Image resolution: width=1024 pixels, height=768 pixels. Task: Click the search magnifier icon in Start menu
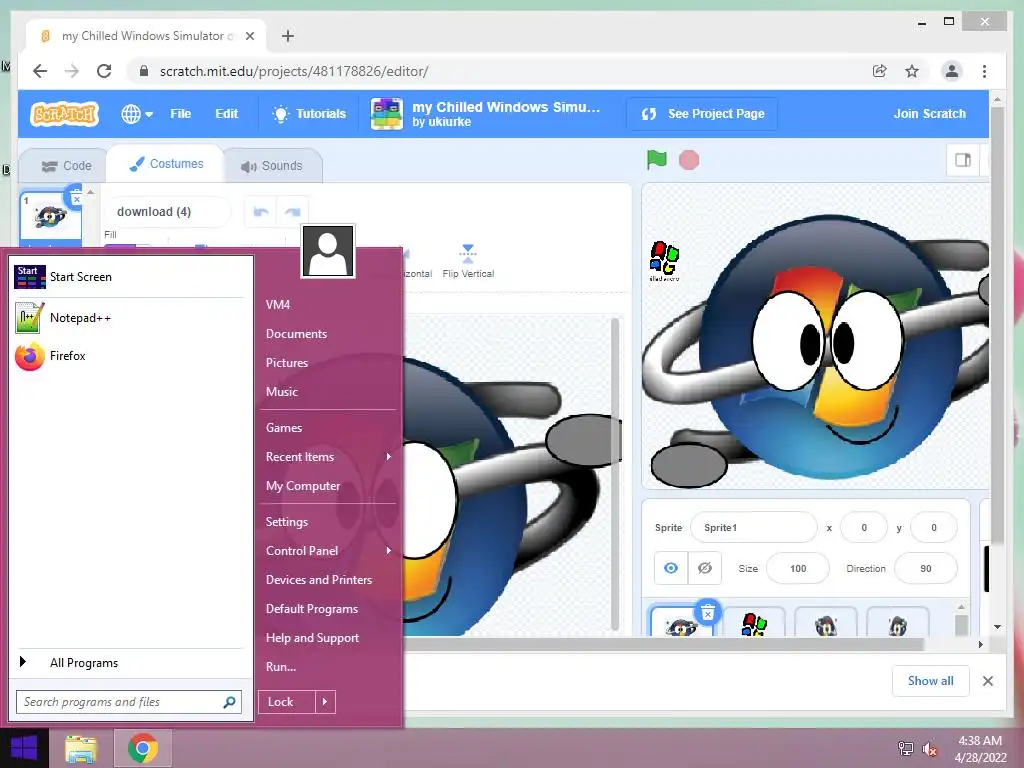[x=229, y=702]
